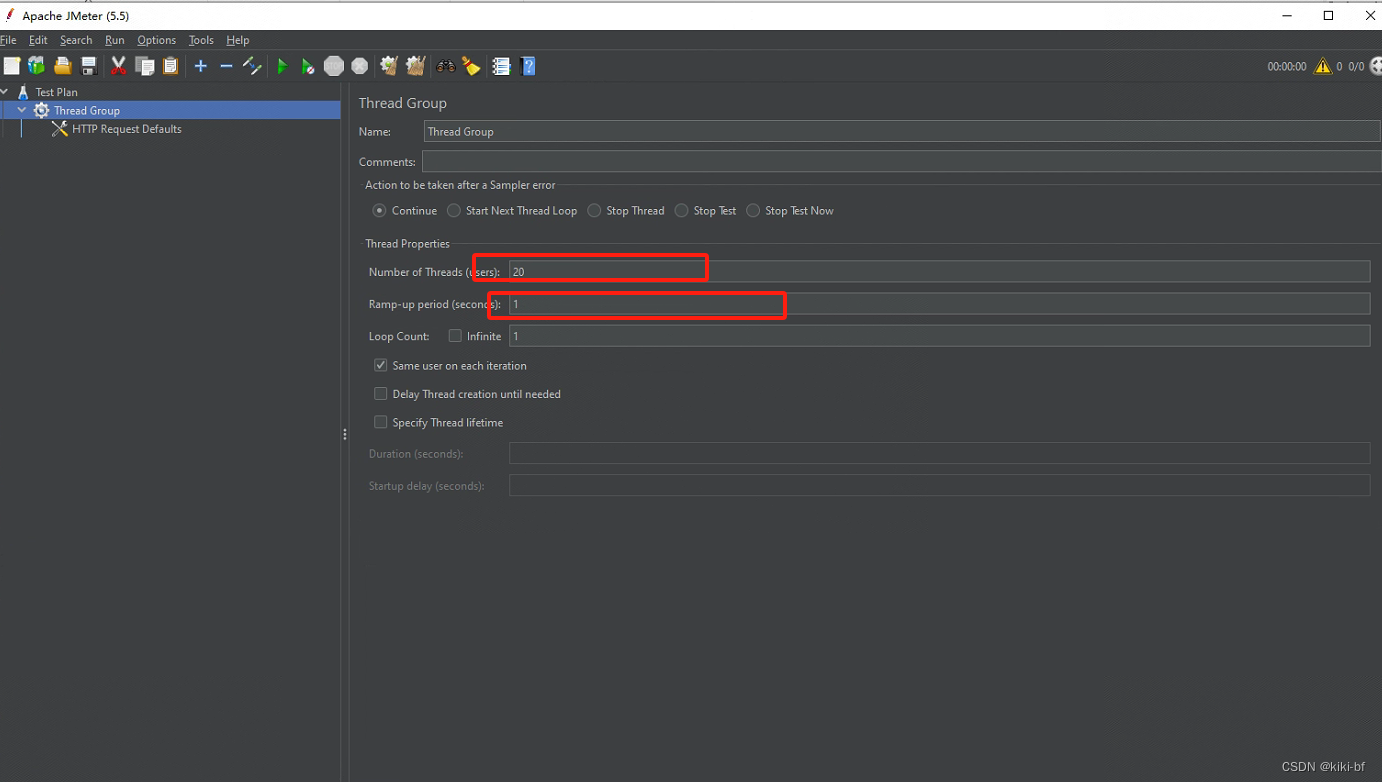Click the Startup delay (seconds) field
Viewport: 1382px width, 782px height.
point(939,485)
